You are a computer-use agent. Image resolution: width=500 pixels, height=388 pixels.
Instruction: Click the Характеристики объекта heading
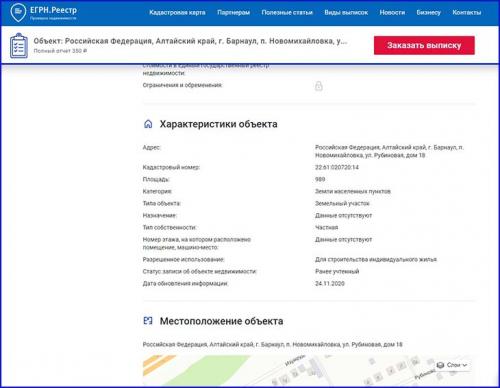coord(218,124)
